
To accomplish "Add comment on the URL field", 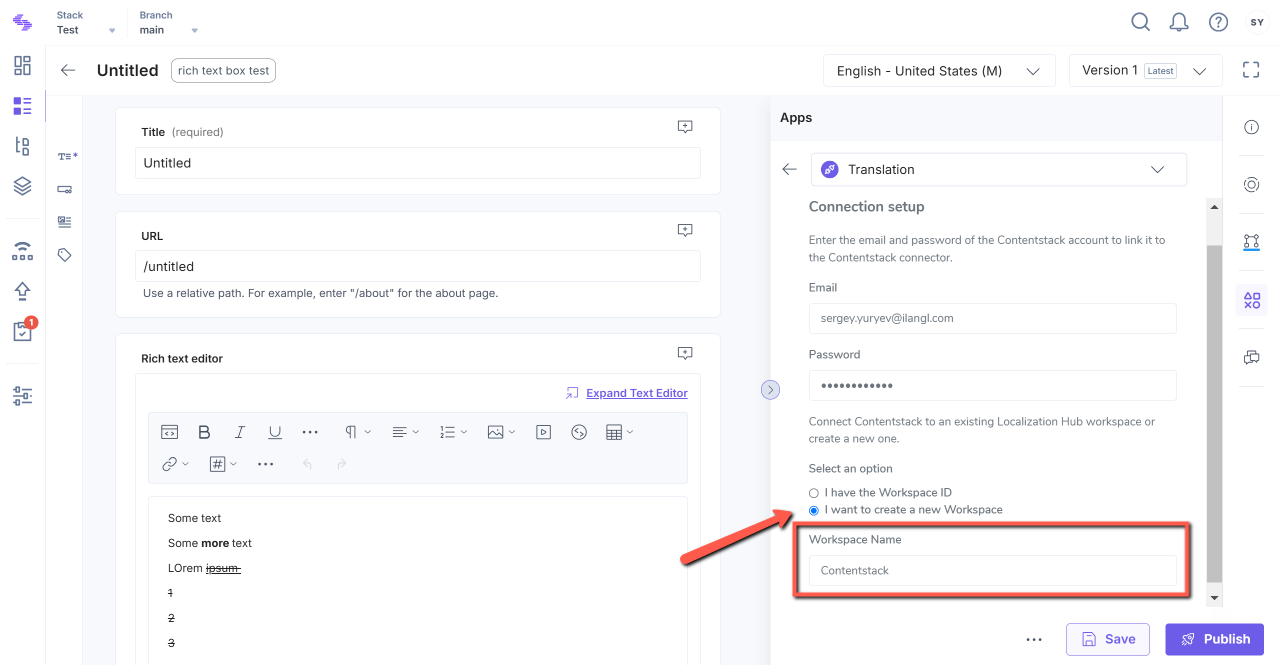I will [x=685, y=230].
